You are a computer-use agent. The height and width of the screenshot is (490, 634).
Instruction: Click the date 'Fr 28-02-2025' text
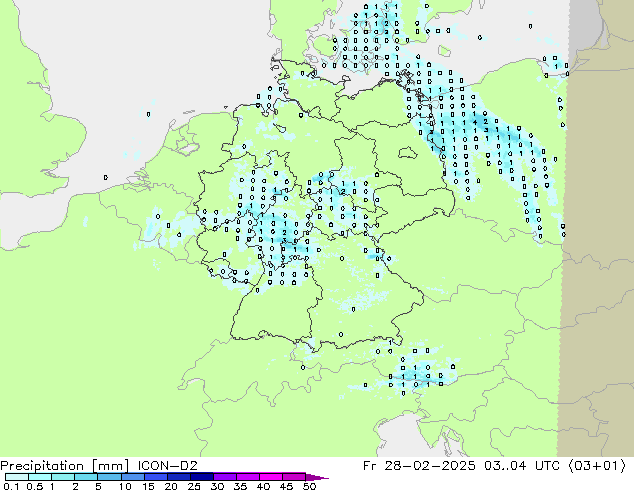click(x=419, y=466)
